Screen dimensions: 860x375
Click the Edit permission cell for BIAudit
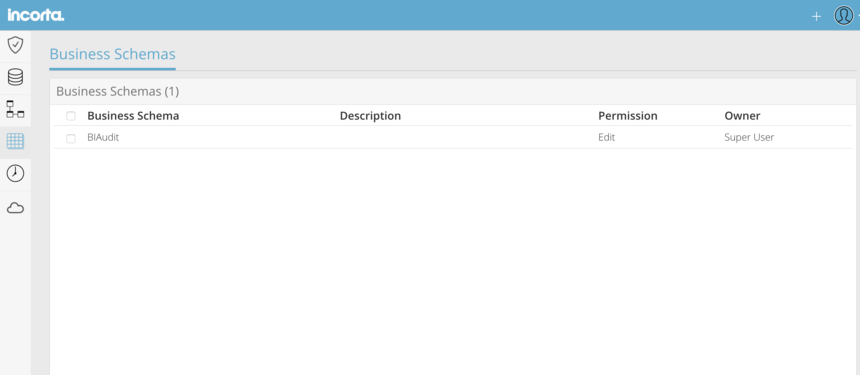pos(607,138)
